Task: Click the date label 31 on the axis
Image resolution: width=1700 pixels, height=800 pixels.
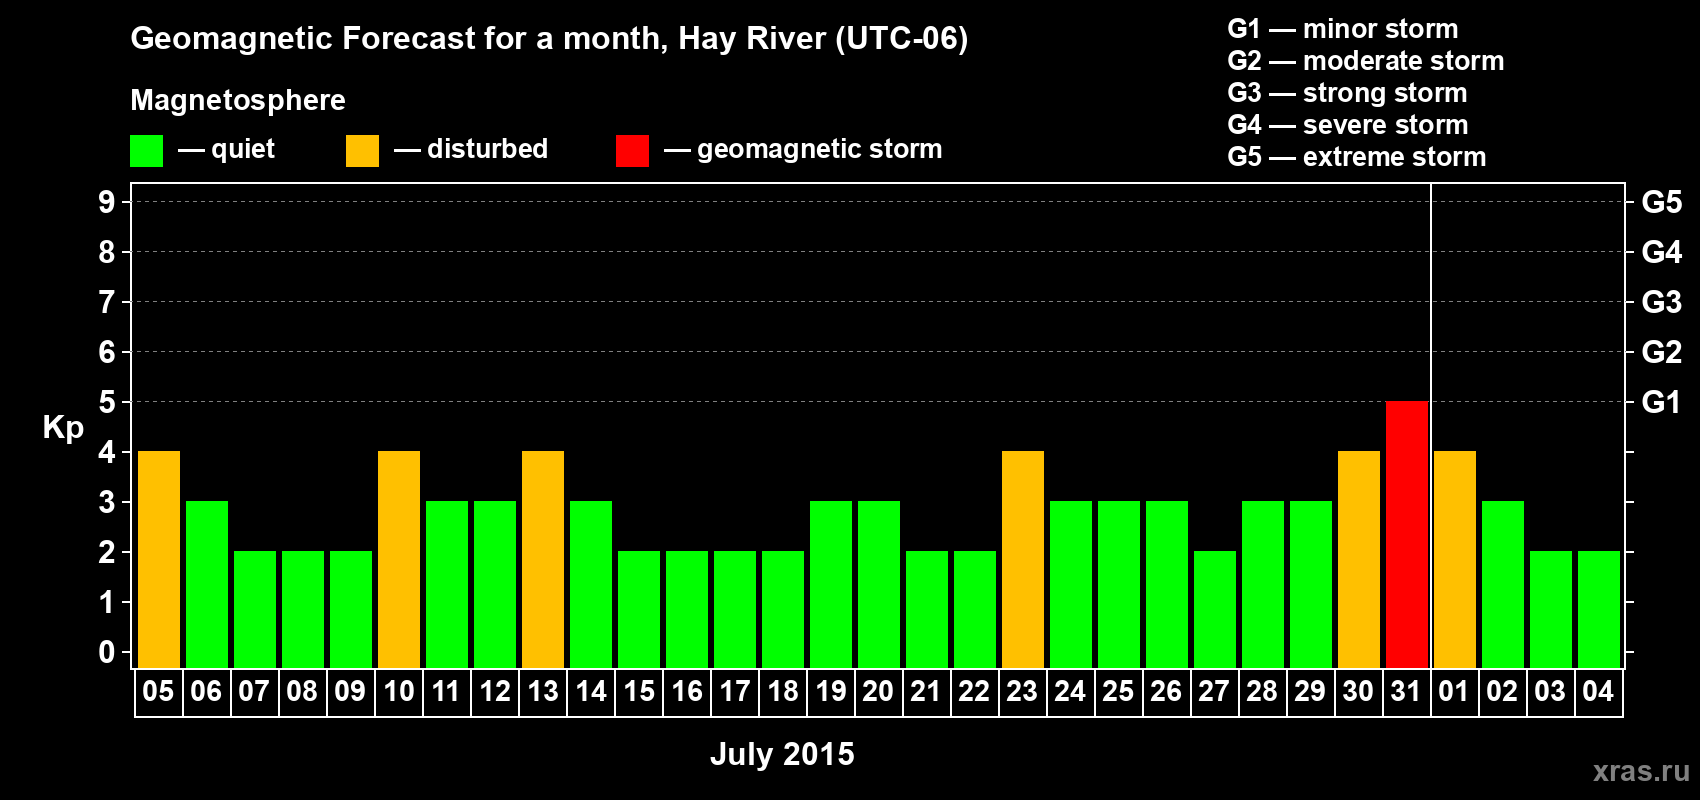Action: [x=1406, y=692]
